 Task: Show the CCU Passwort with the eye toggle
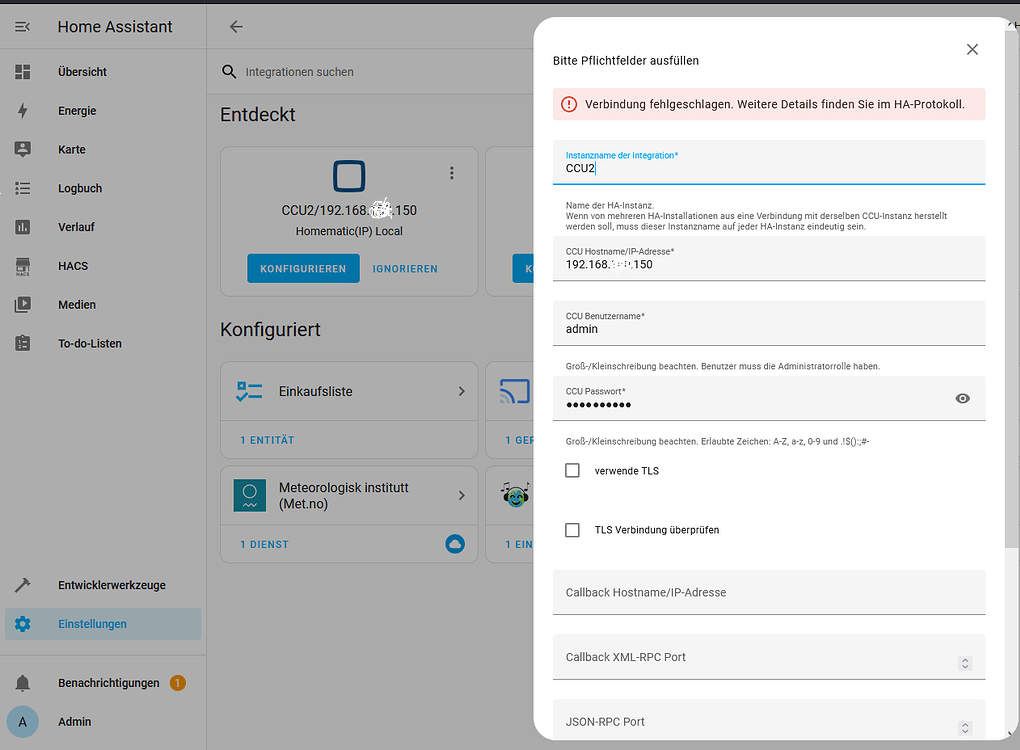point(962,398)
